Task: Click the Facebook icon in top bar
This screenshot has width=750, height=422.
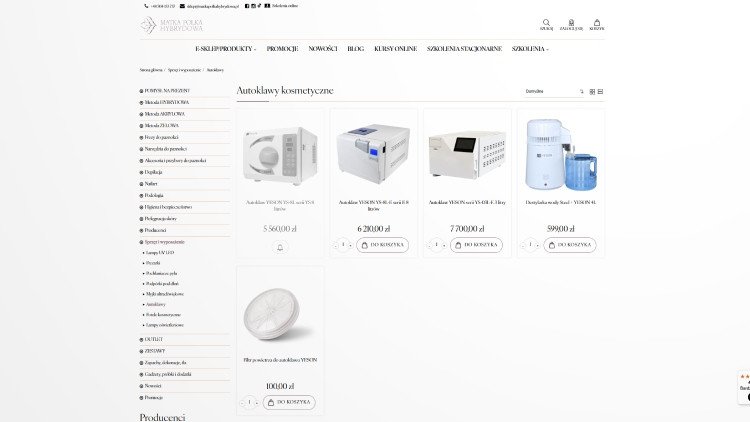Action: tap(247, 5)
